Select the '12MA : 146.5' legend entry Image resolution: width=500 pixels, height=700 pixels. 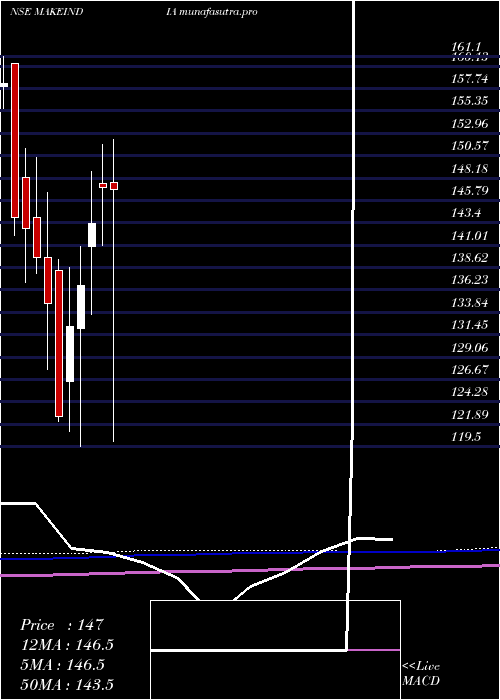click(67, 645)
